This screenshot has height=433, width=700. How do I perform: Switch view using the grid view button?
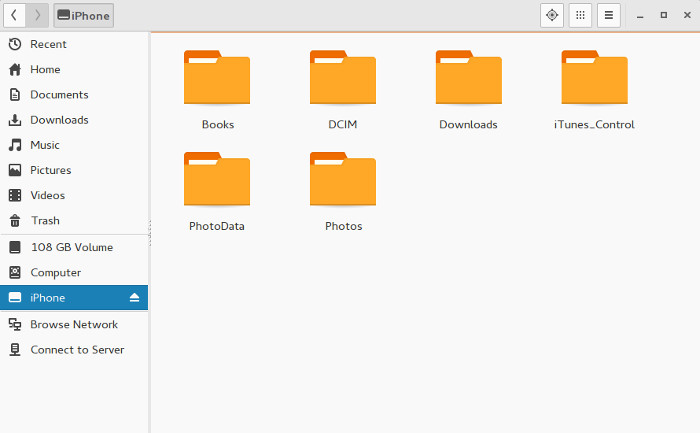(580, 15)
